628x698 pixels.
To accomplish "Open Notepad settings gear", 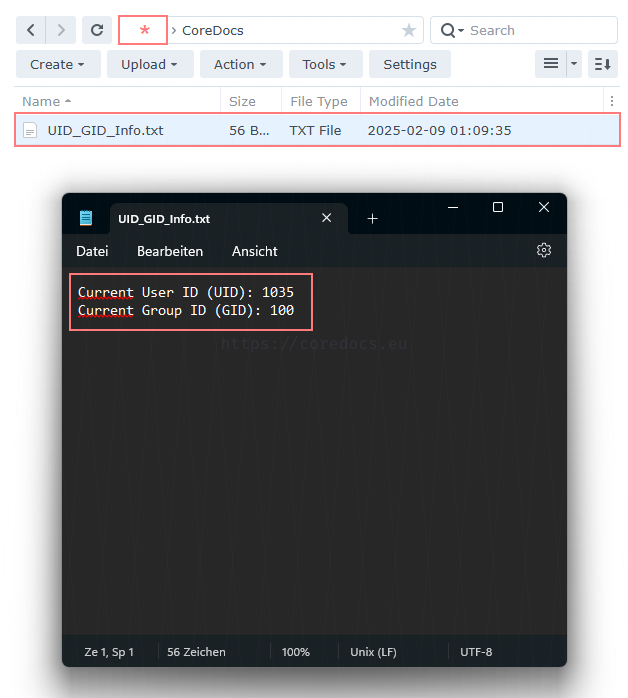I will click(x=543, y=250).
